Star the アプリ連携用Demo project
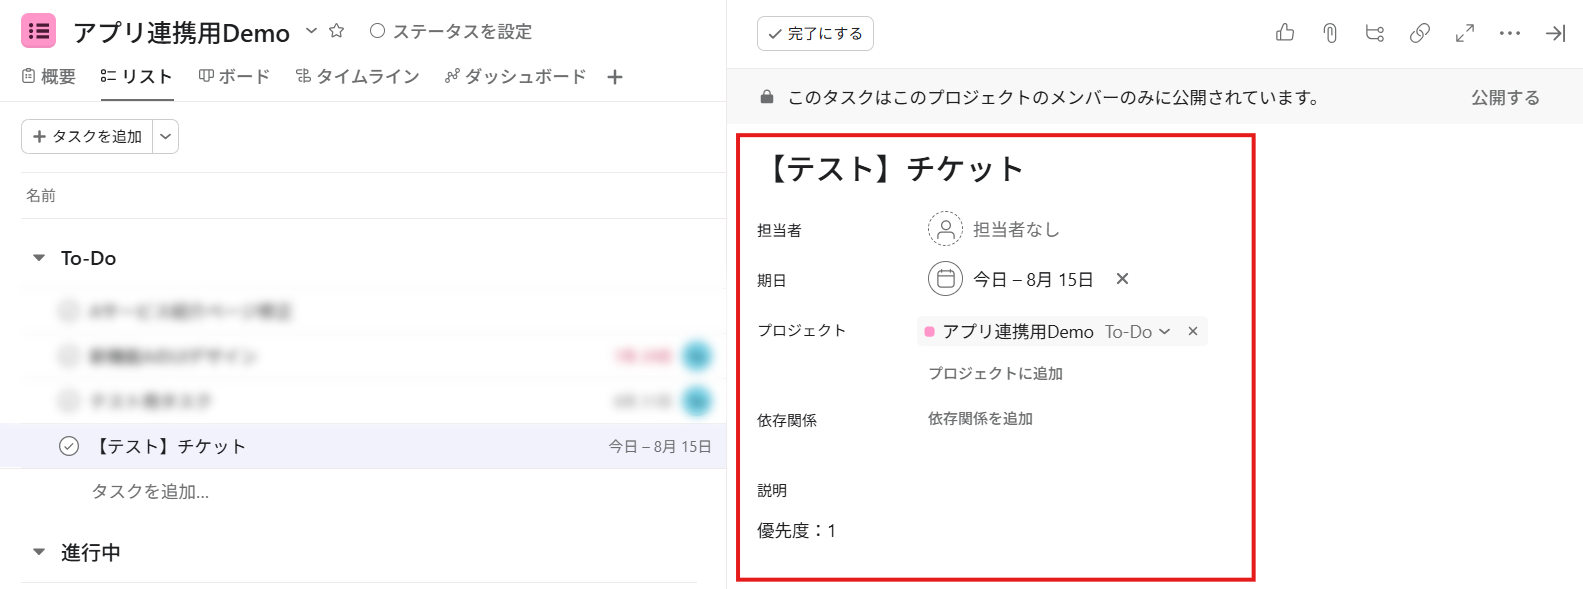The image size is (1583, 589). (x=336, y=31)
